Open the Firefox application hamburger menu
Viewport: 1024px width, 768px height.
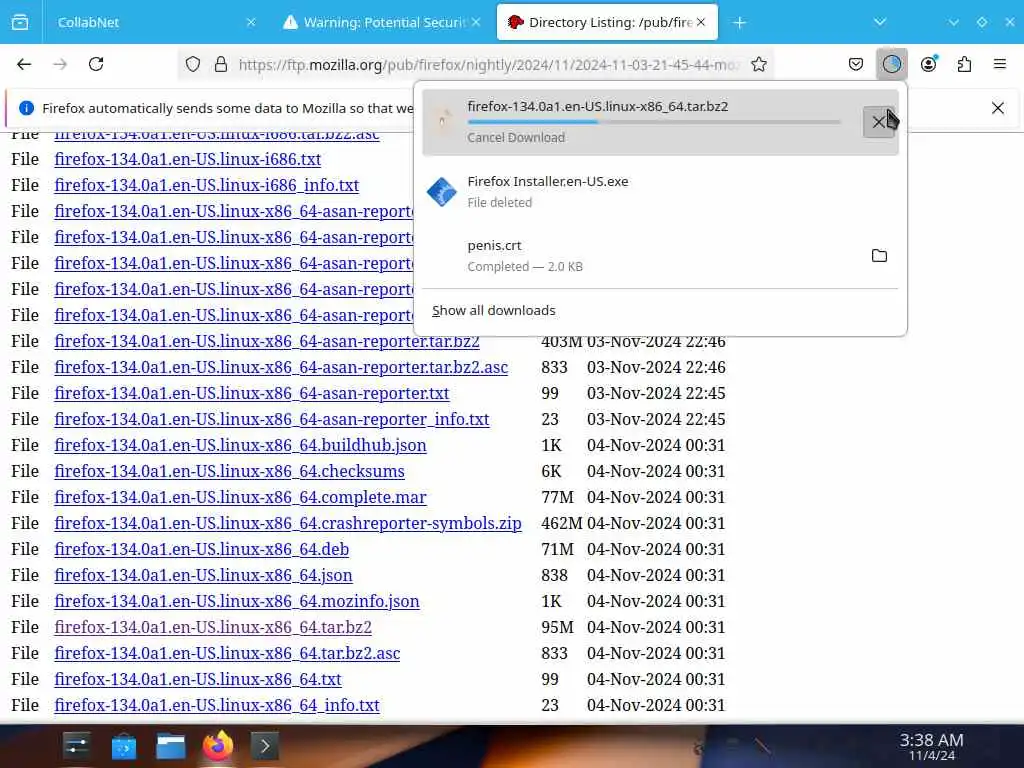point(999,64)
